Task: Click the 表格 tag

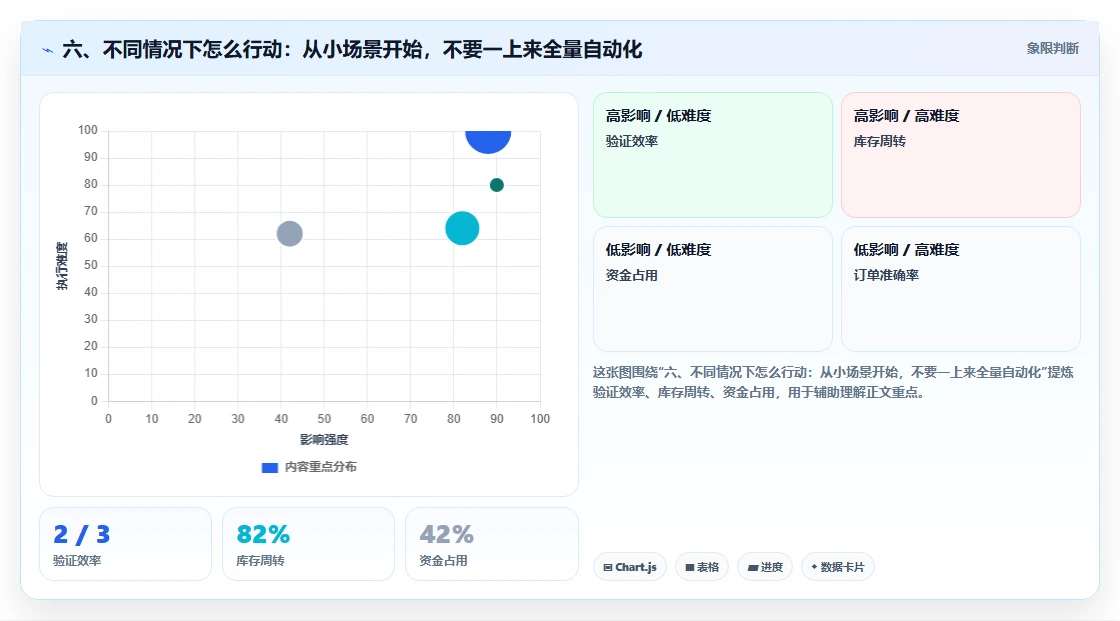Action: (x=702, y=567)
